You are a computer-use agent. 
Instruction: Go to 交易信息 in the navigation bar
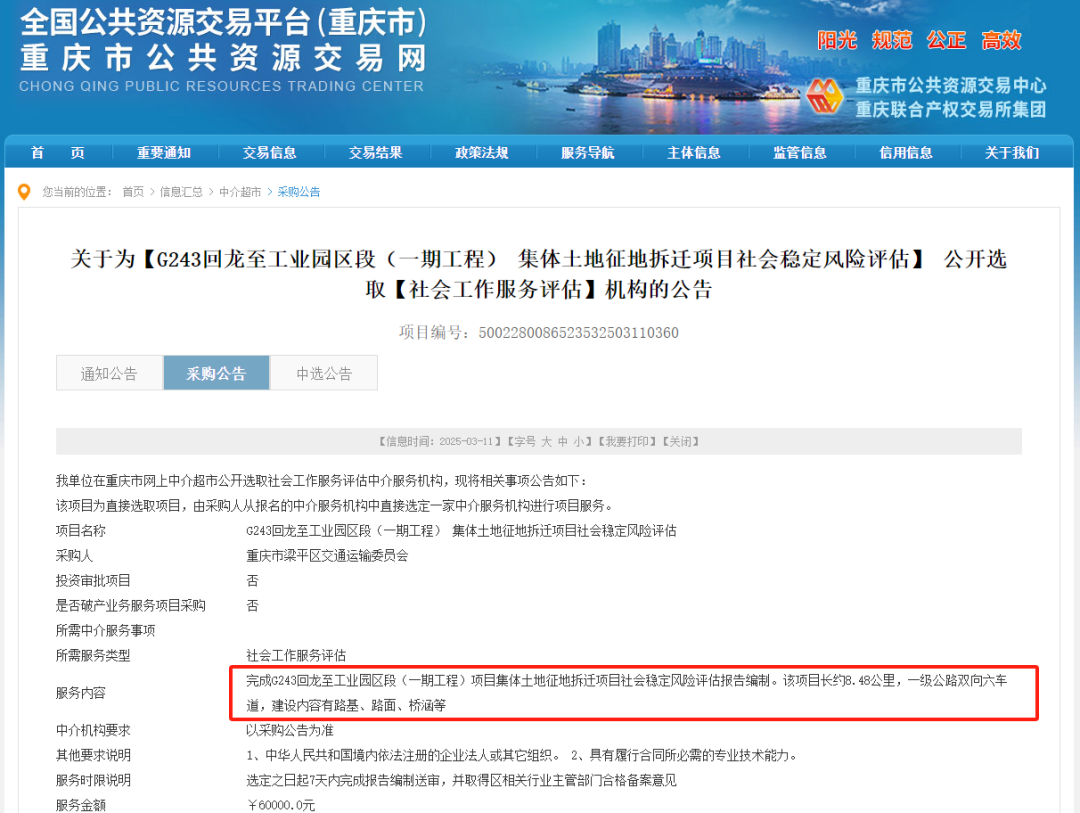269,153
